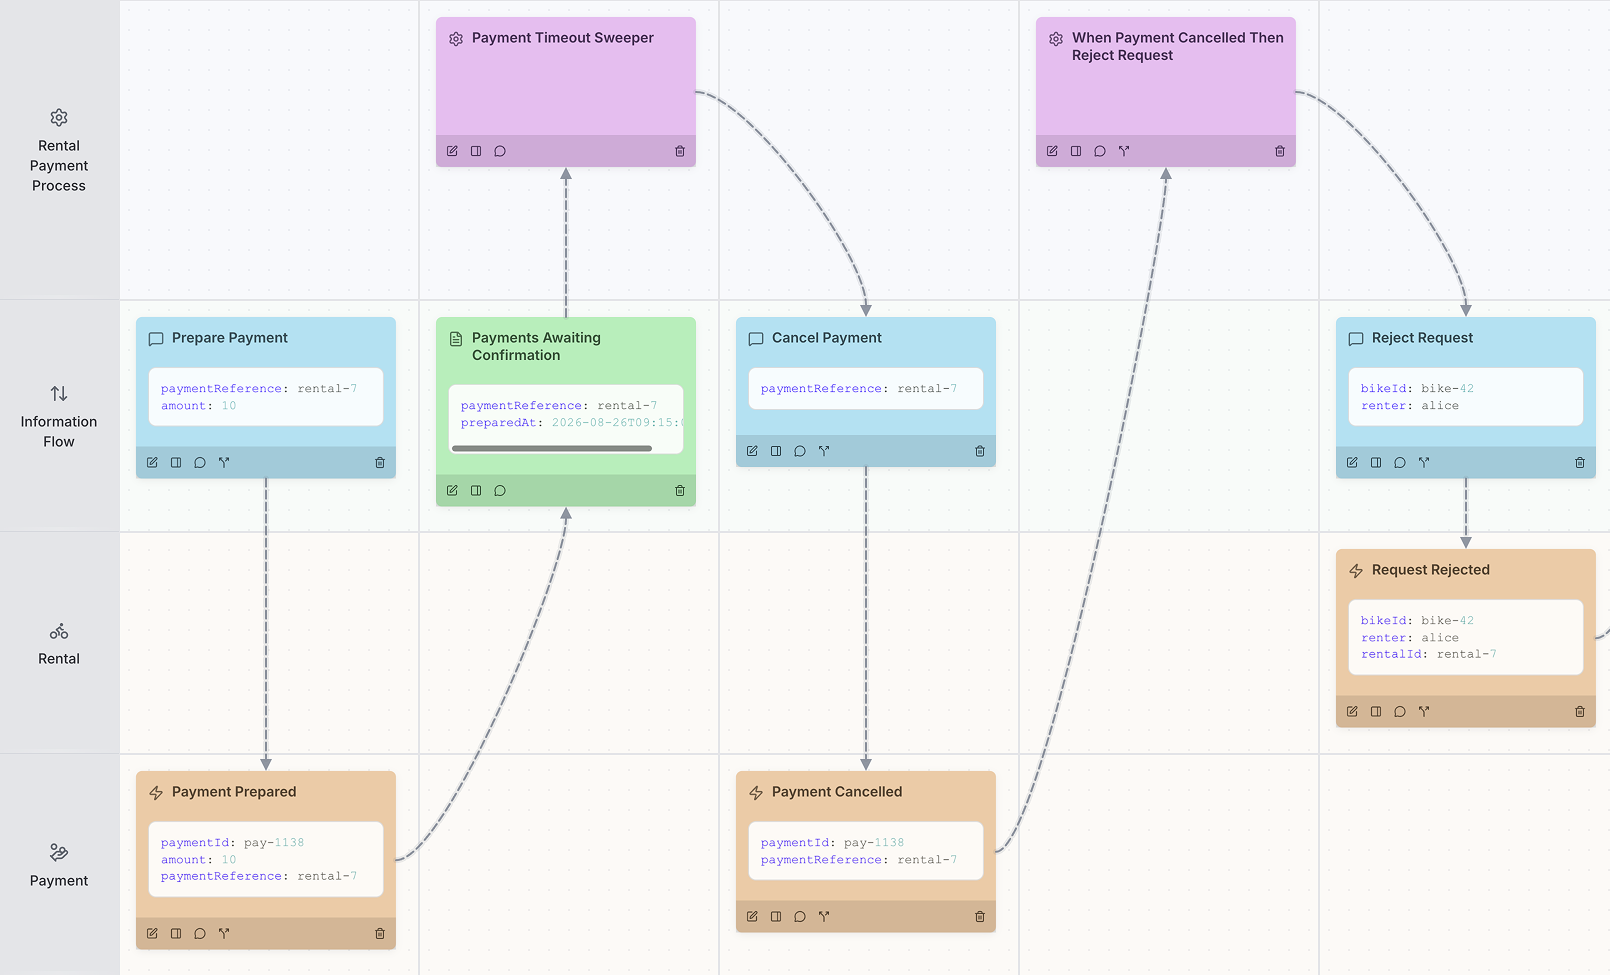Image resolution: width=1610 pixels, height=975 pixels.
Task: Click 'renter: alice' in Reject Request data
Action: tap(1410, 406)
